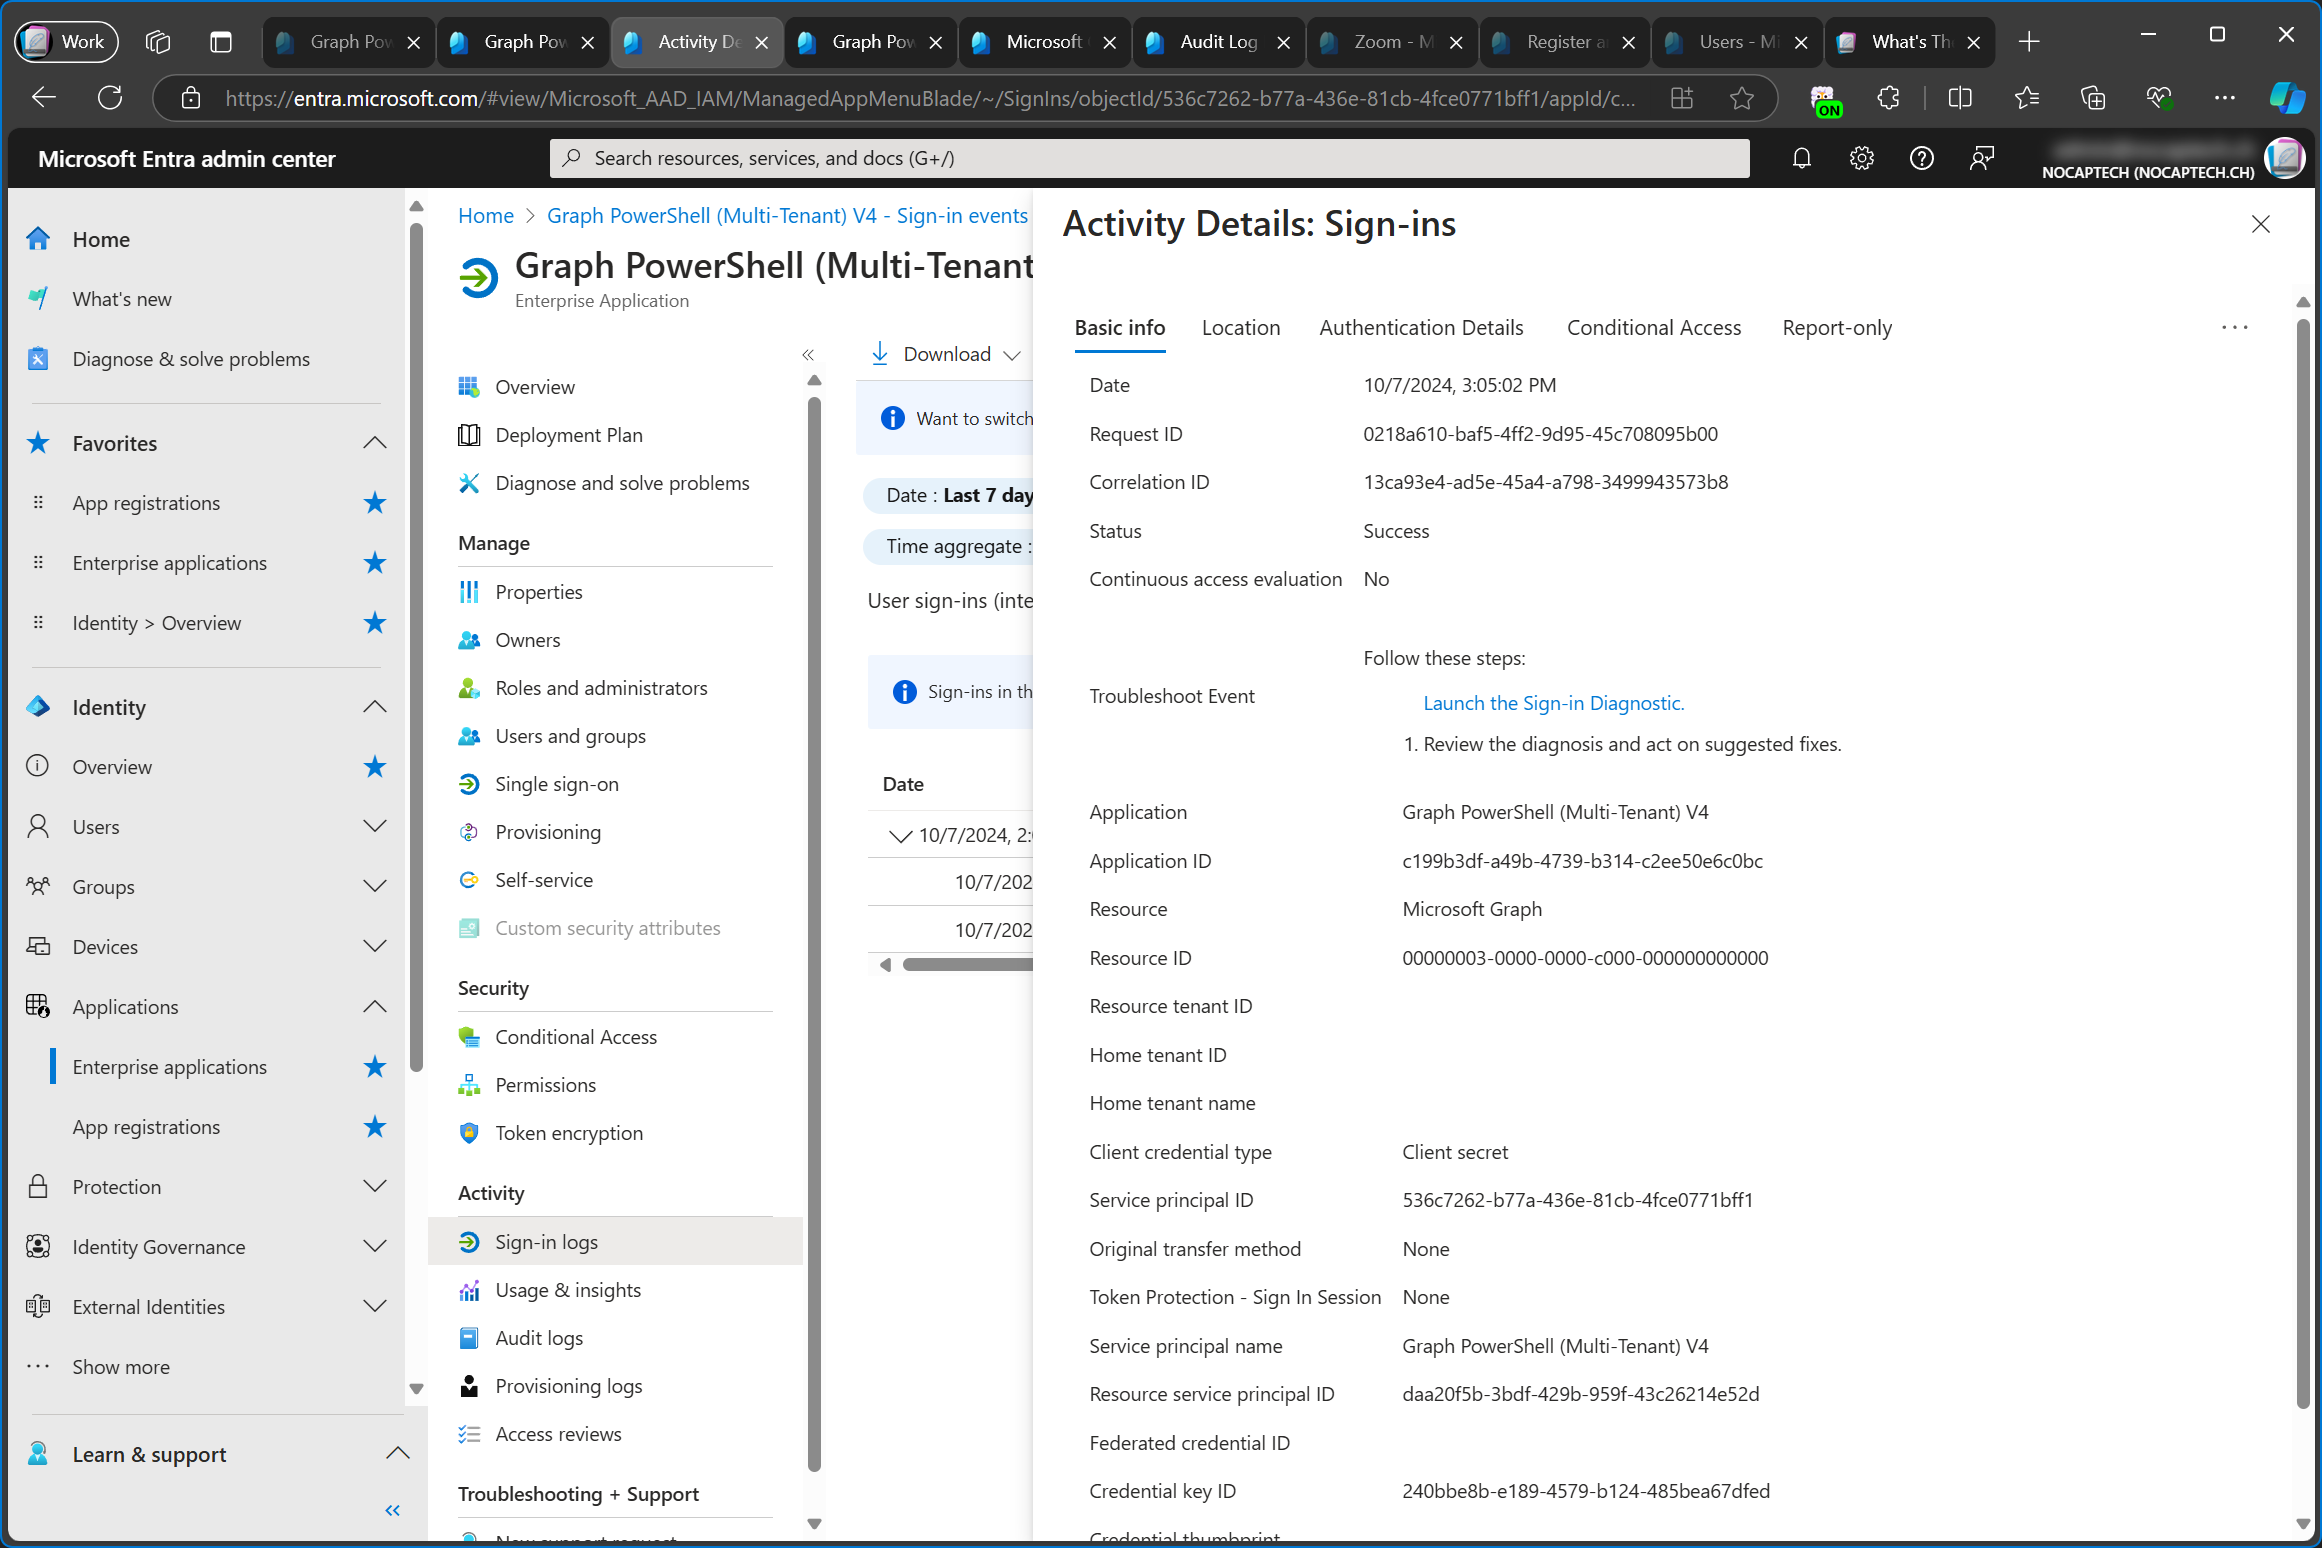Expand the Identity Governance section
2322x1548 pixels.
click(x=374, y=1247)
